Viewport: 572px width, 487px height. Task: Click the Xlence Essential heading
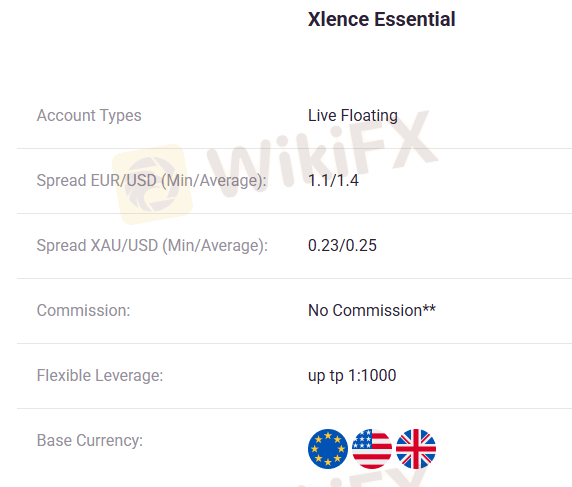(x=382, y=19)
